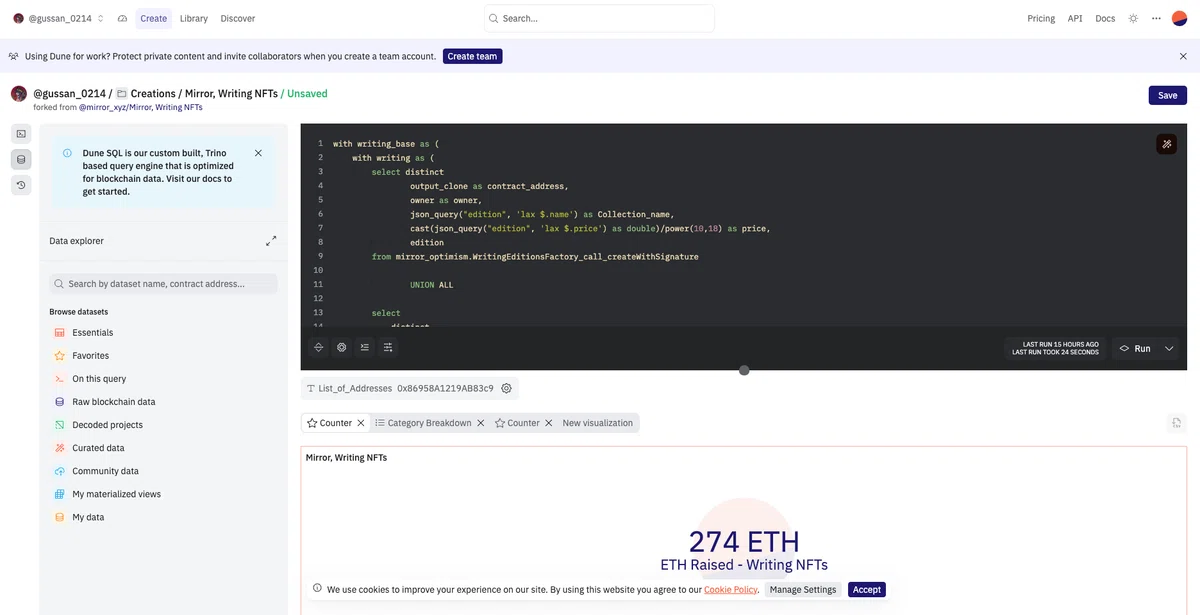
Task: Accept cookies
Action: pyautogui.click(x=867, y=590)
